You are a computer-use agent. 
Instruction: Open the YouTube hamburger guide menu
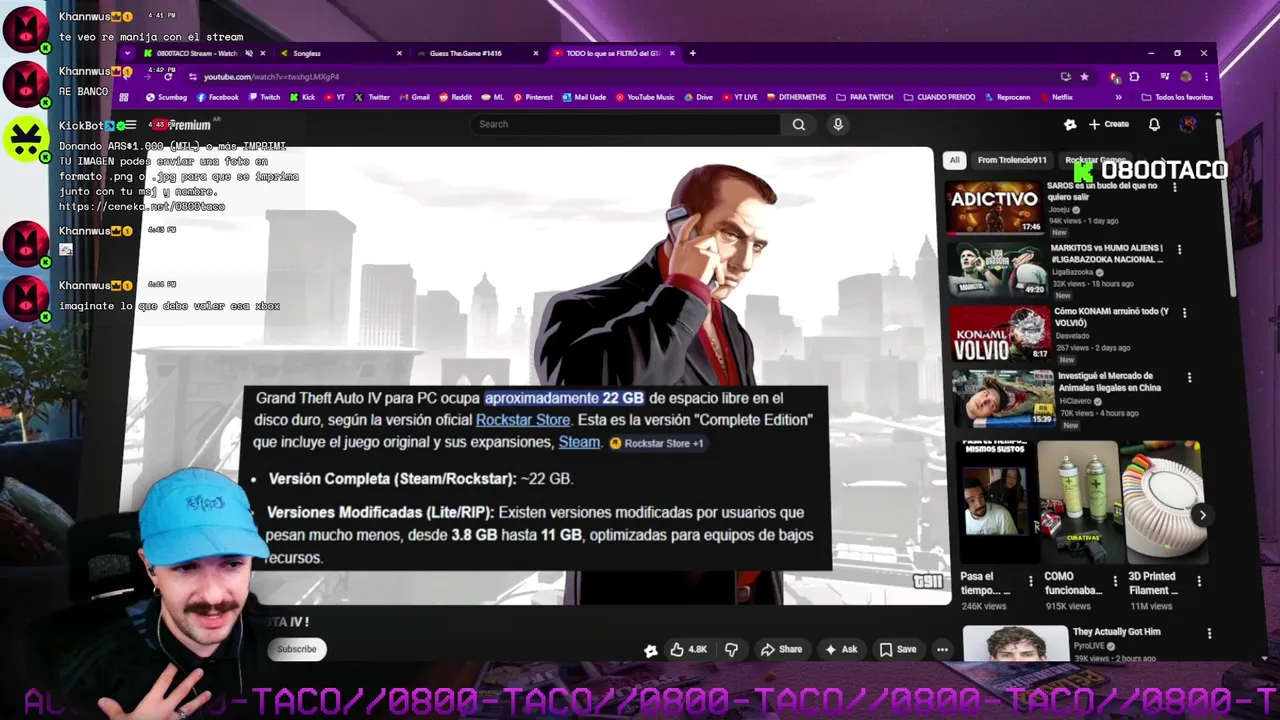pos(130,125)
